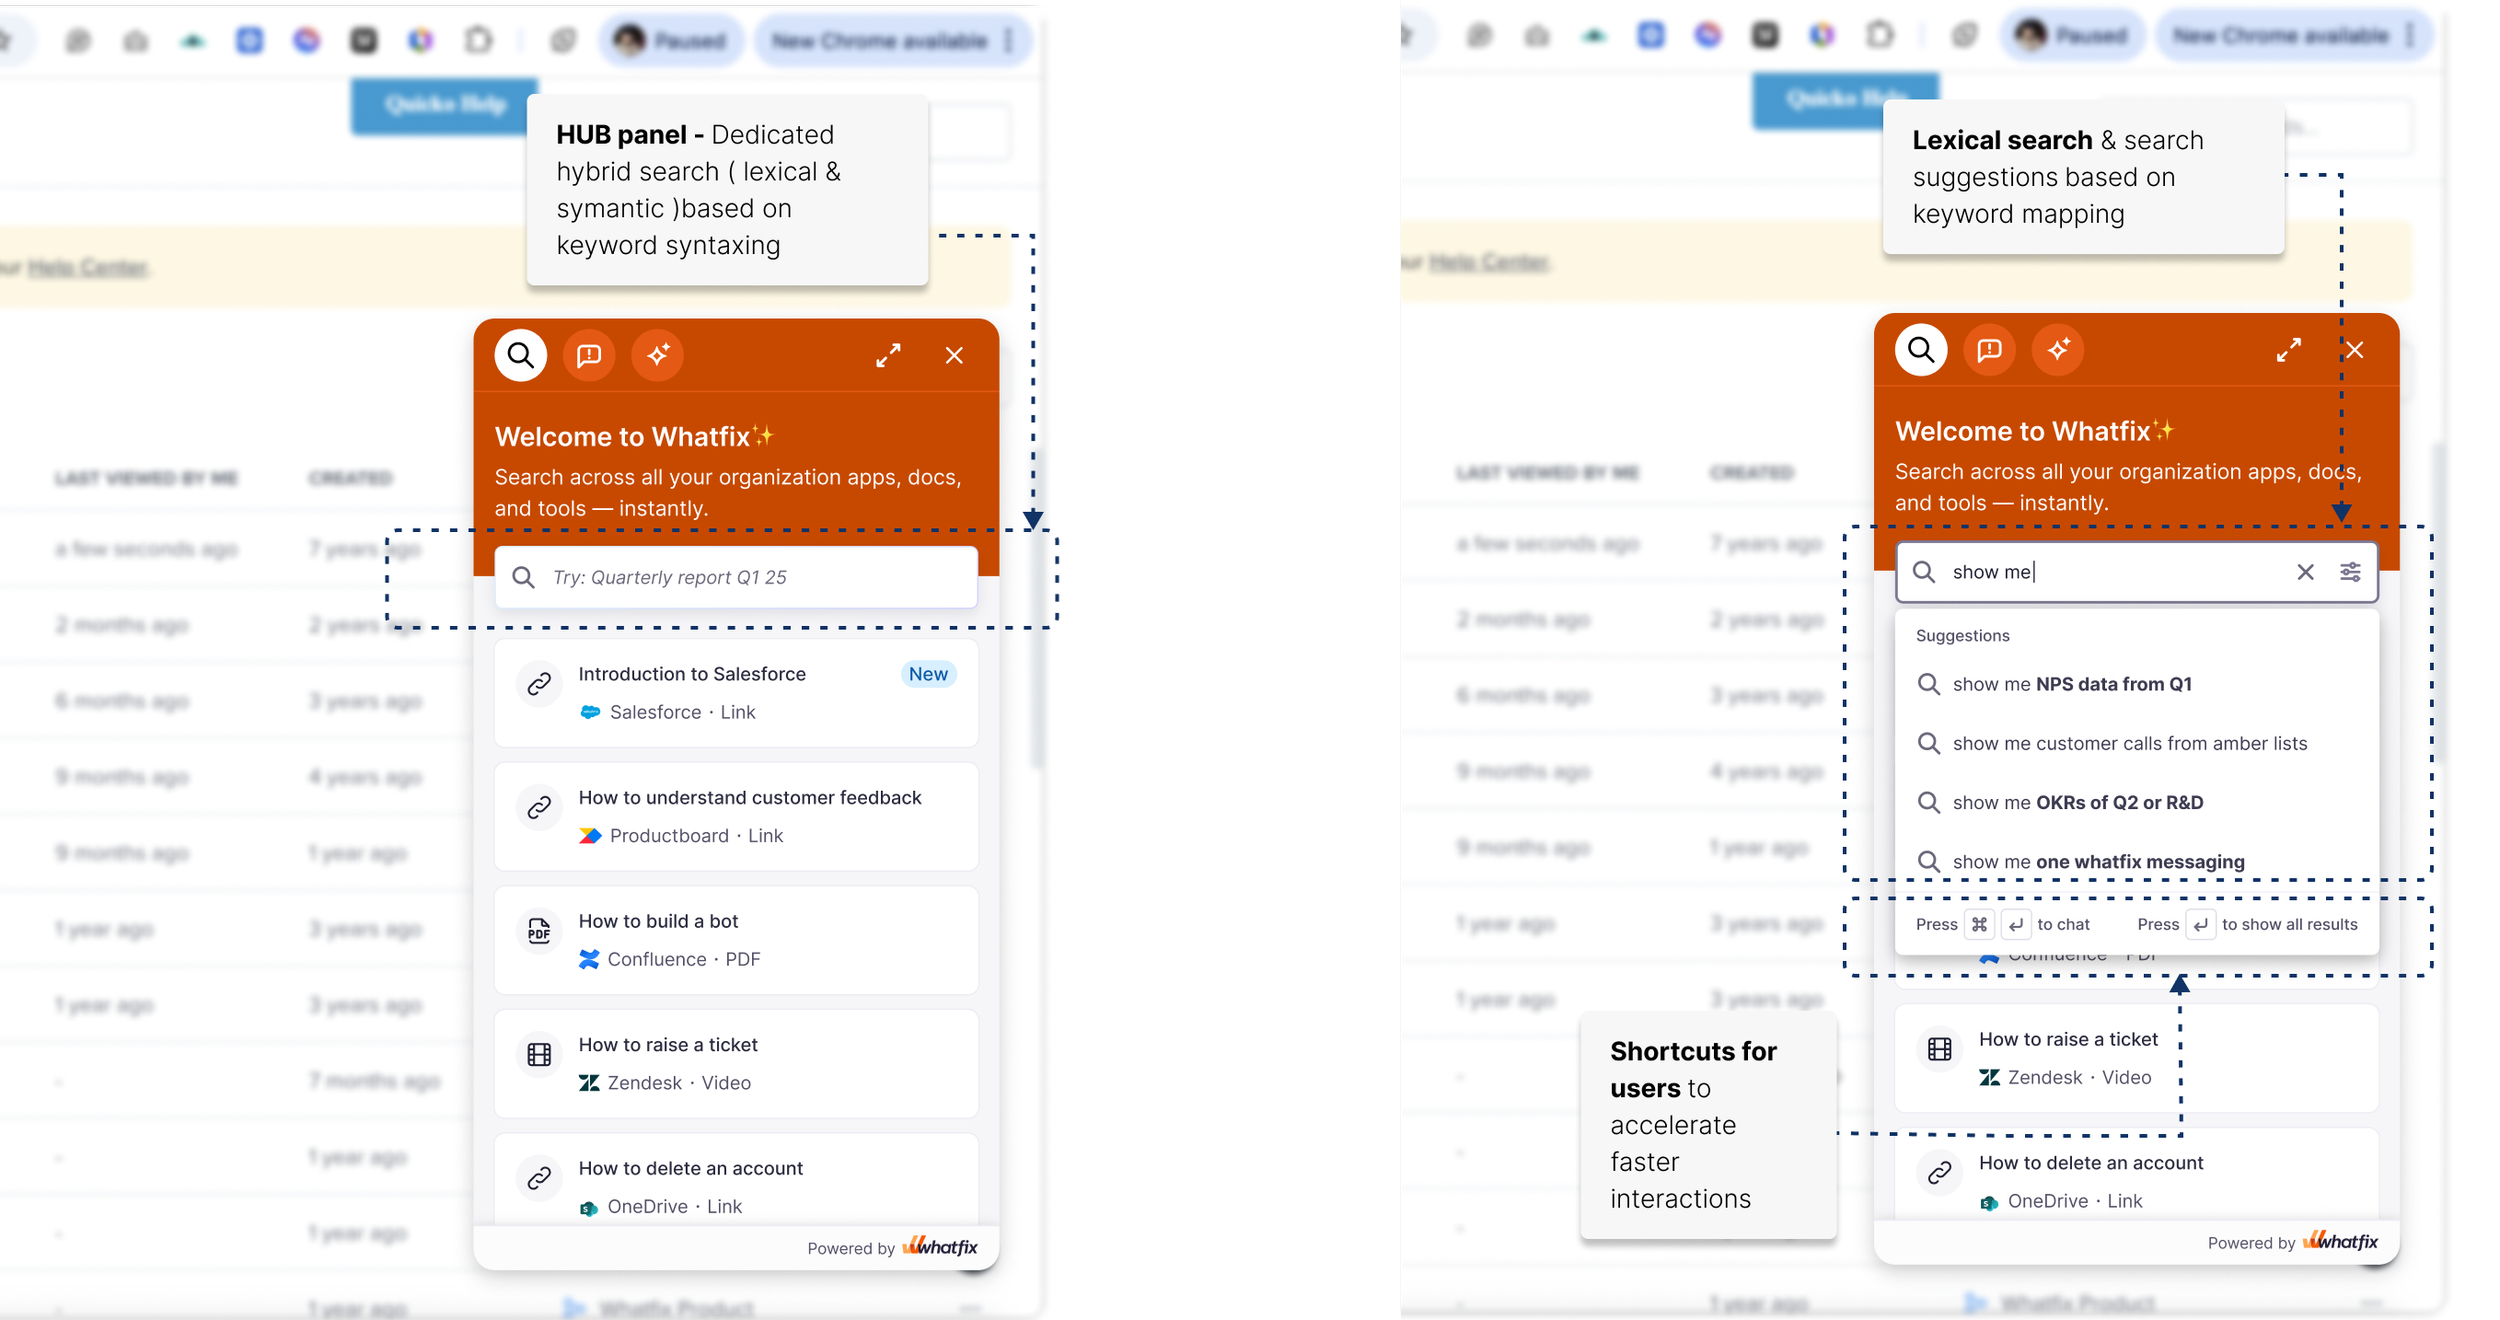Open search filter options in right search box

click(2350, 571)
